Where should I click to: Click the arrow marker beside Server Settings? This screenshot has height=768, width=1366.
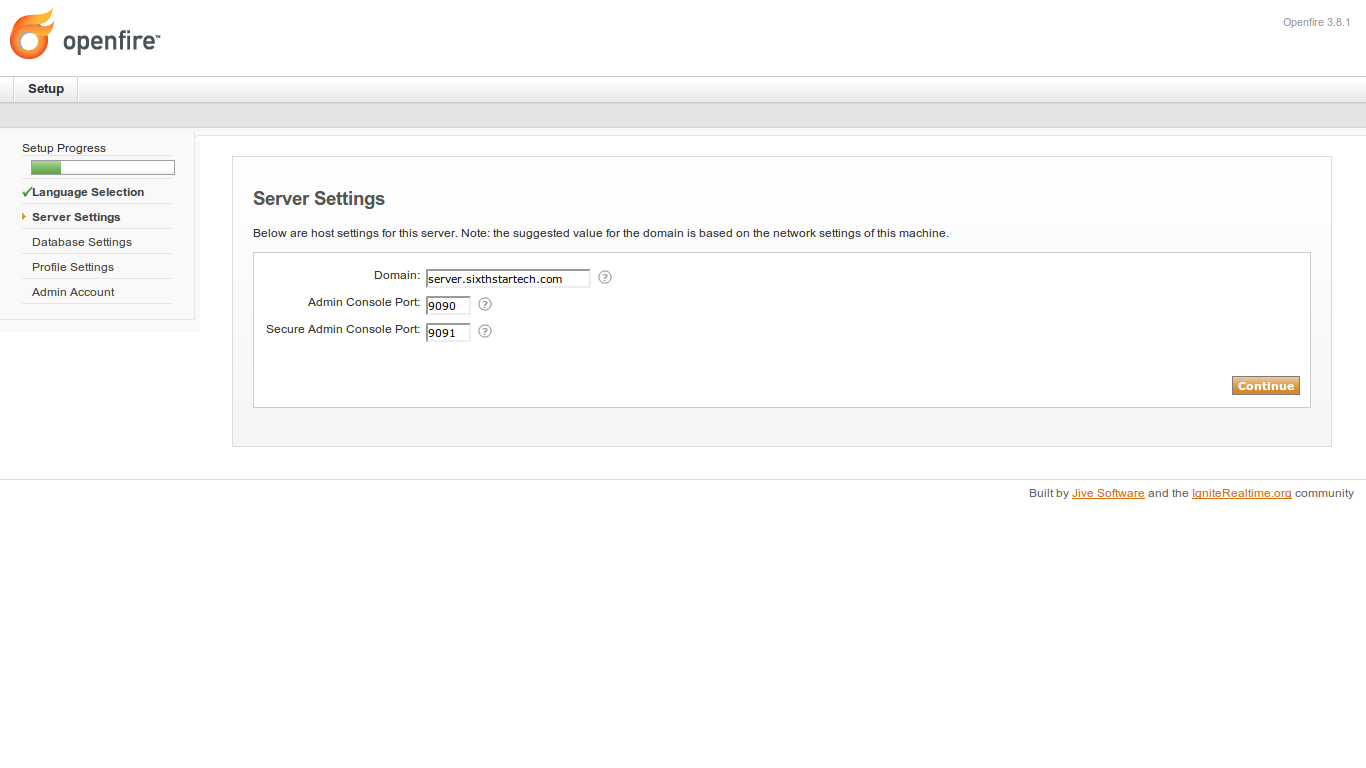pyautogui.click(x=24, y=216)
